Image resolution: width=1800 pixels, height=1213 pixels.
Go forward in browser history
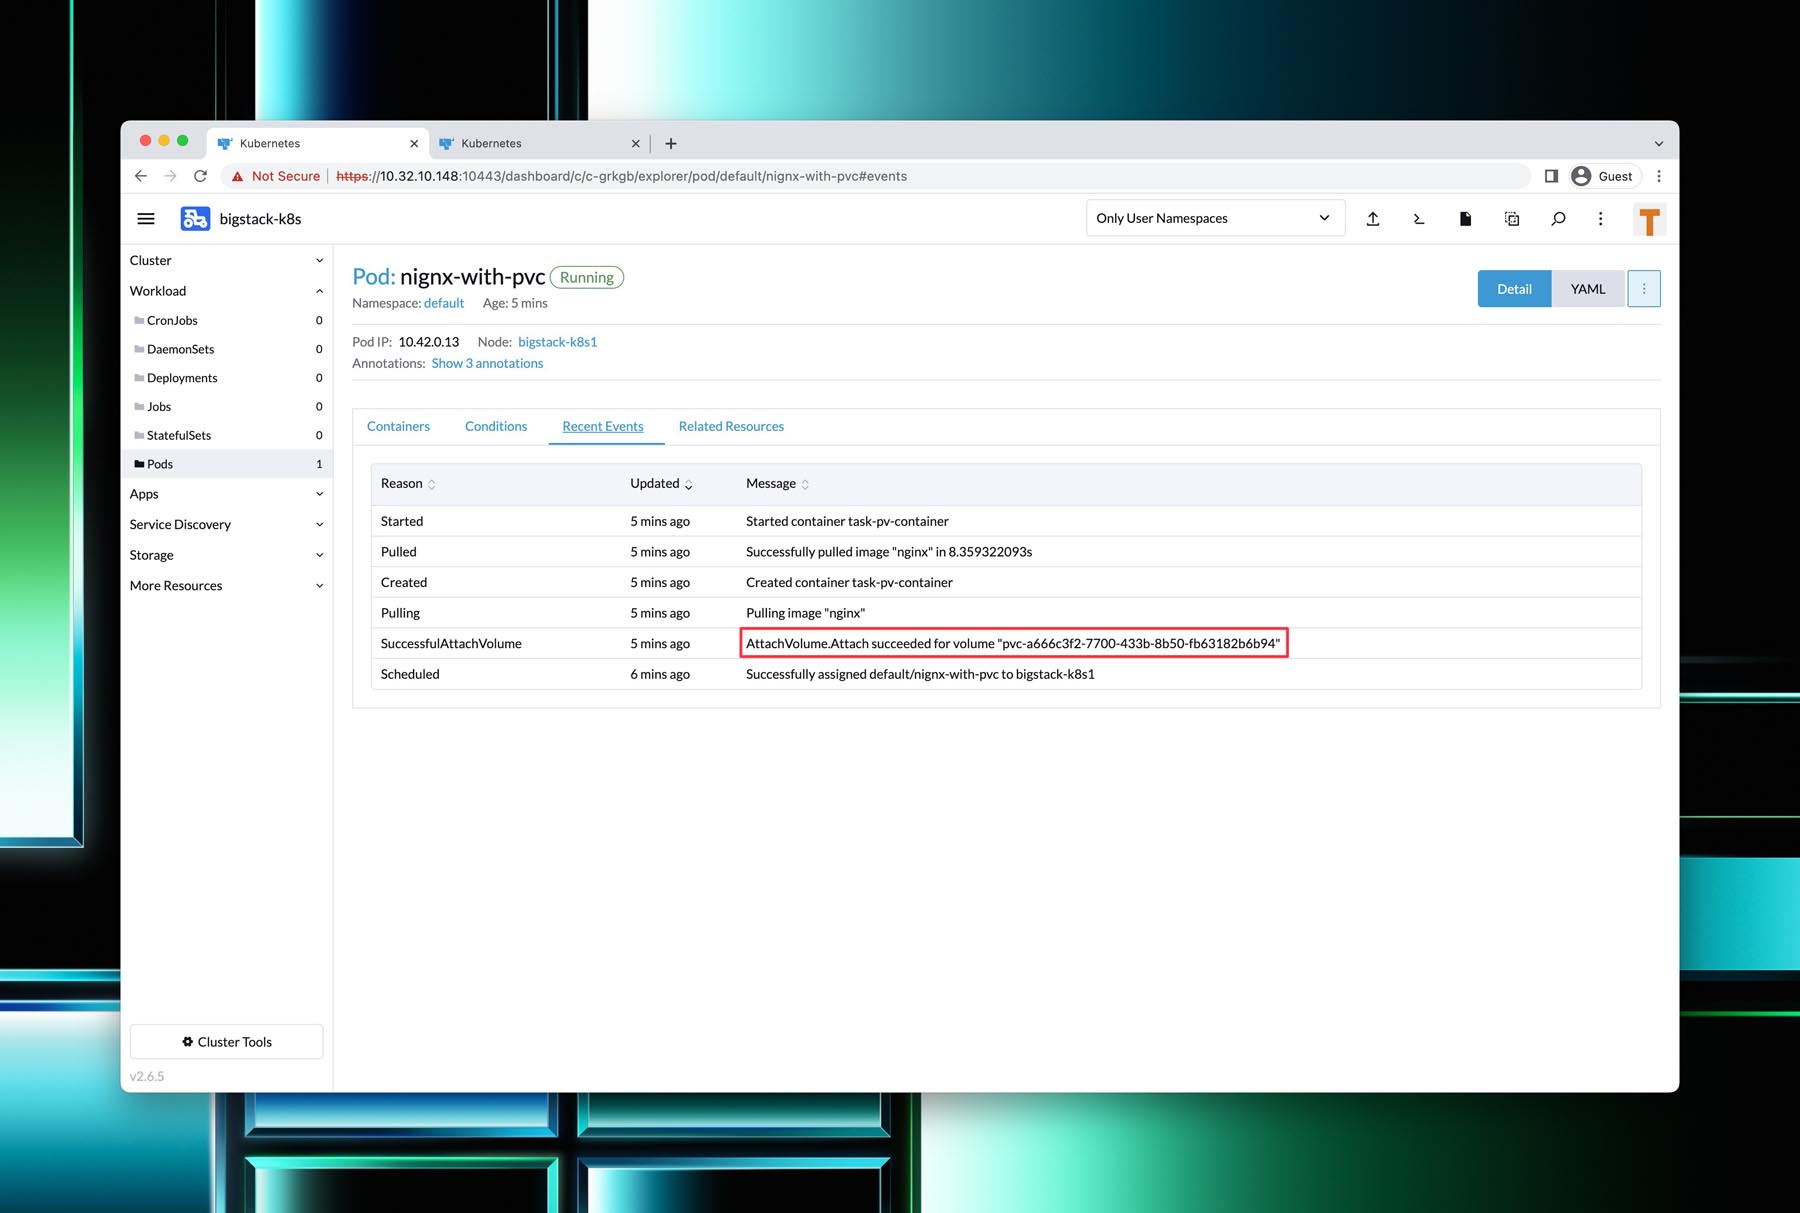170,176
